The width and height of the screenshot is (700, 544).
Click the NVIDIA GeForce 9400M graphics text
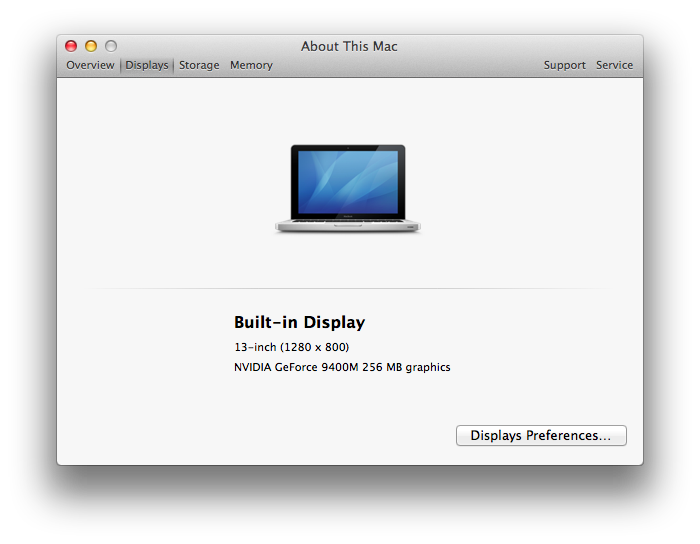(x=342, y=367)
